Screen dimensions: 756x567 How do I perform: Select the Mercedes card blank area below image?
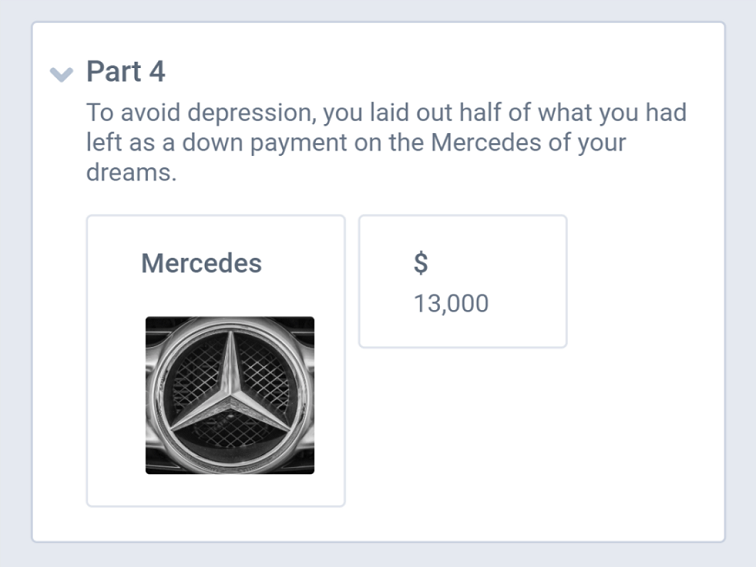pos(216,490)
